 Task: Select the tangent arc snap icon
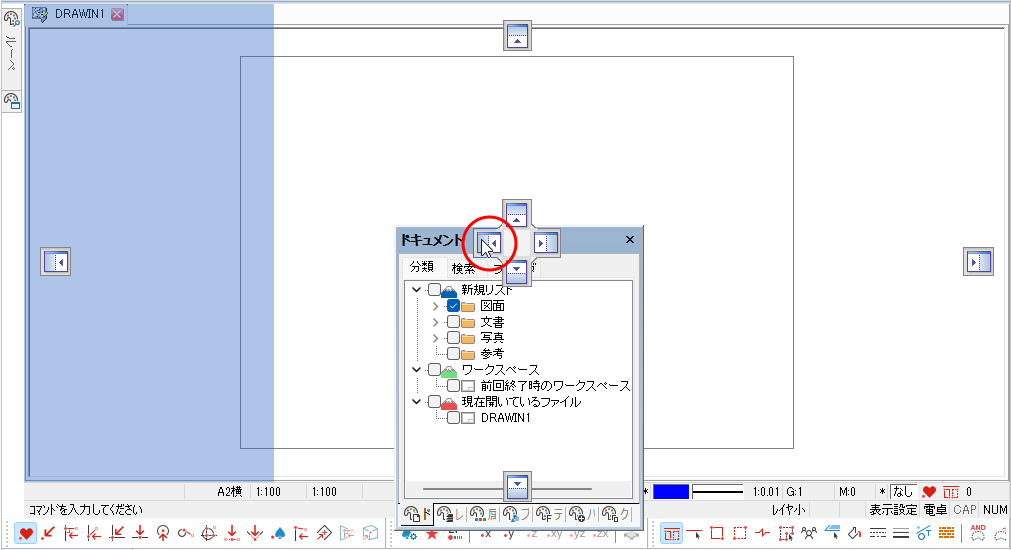click(186, 534)
